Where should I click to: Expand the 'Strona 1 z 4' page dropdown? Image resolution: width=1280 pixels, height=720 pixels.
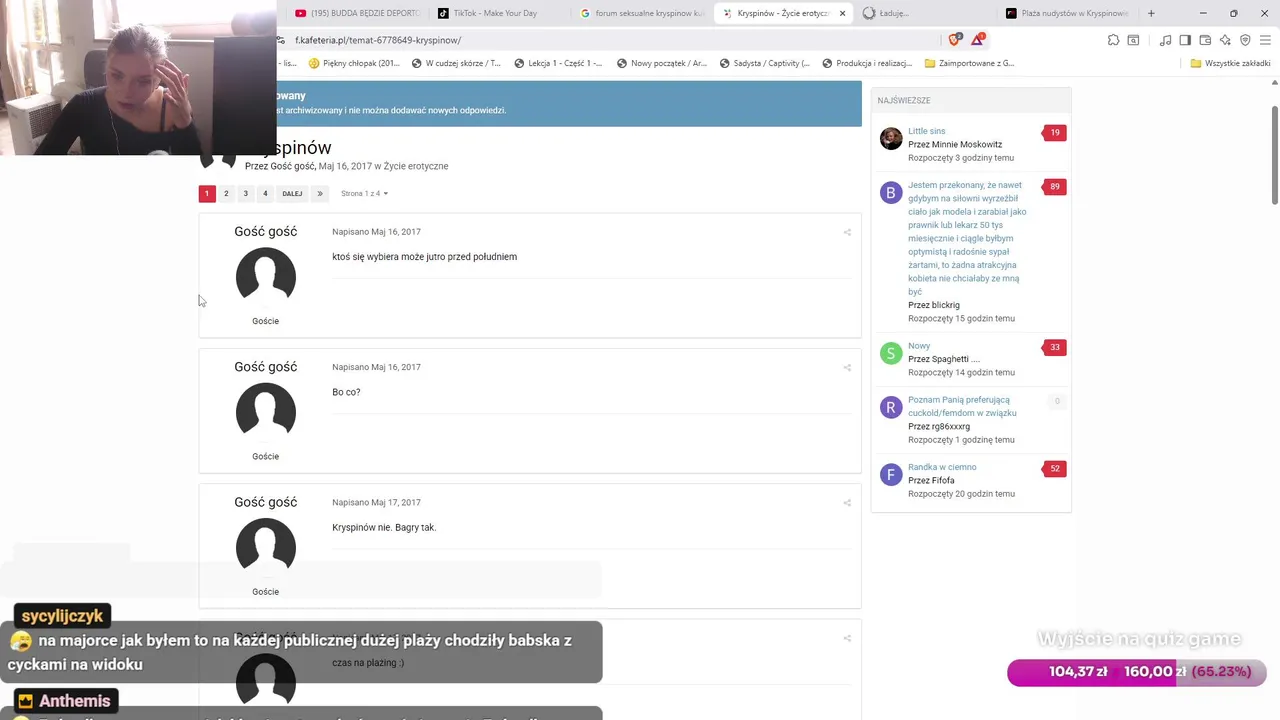click(364, 193)
